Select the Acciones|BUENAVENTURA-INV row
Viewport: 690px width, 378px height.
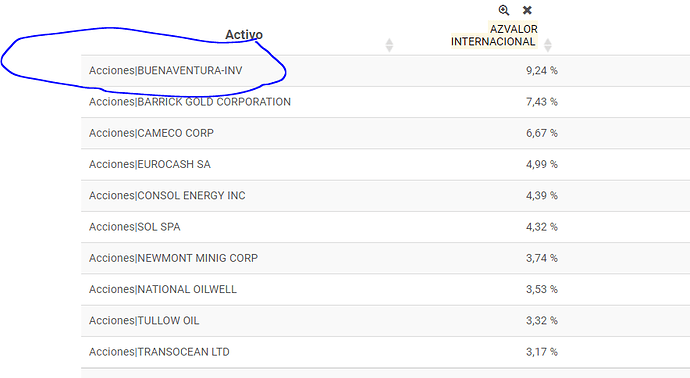click(385, 71)
